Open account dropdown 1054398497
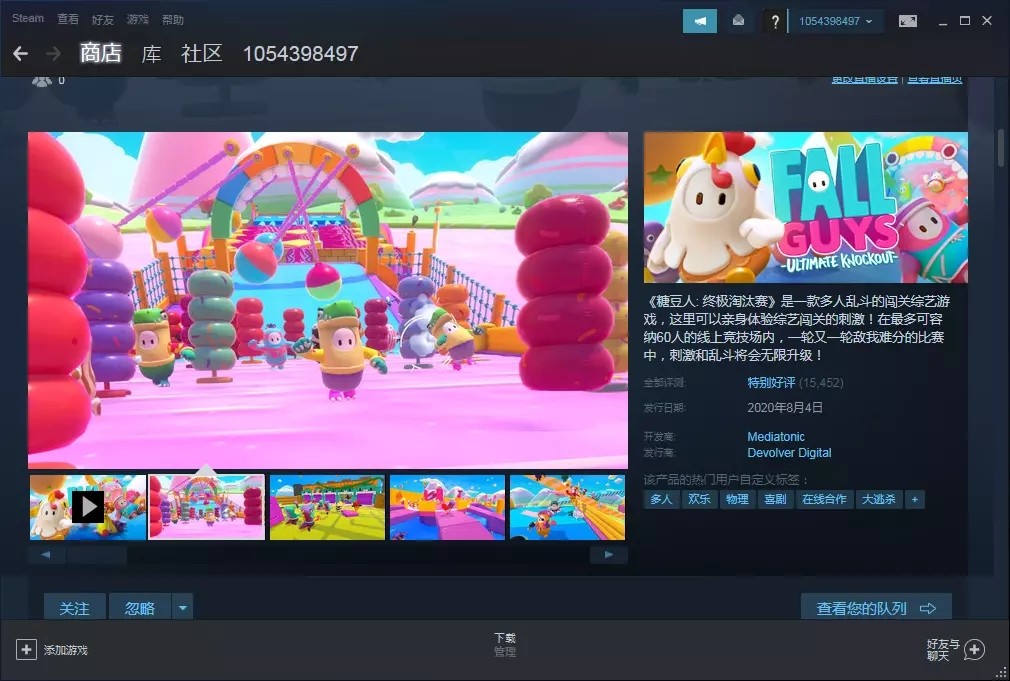The height and width of the screenshot is (681, 1010). click(835, 21)
